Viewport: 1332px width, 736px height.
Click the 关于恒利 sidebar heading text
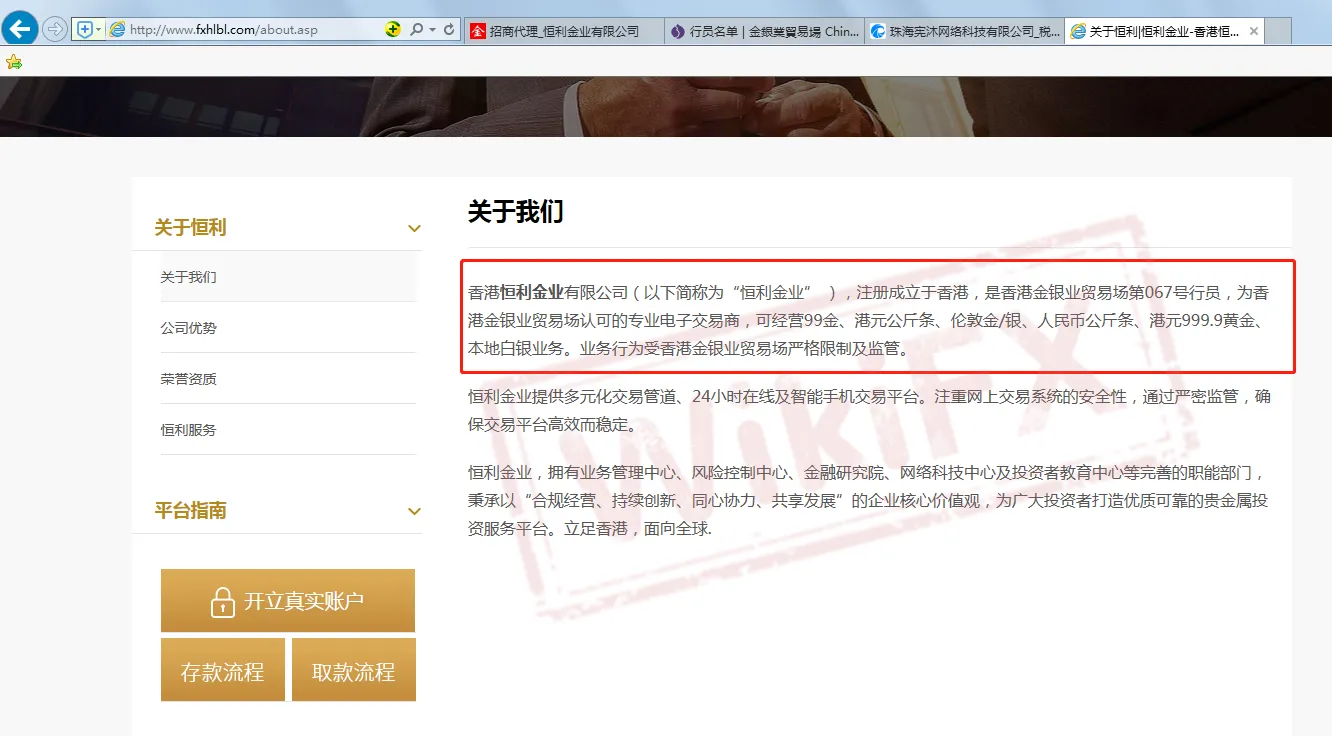tap(190, 228)
